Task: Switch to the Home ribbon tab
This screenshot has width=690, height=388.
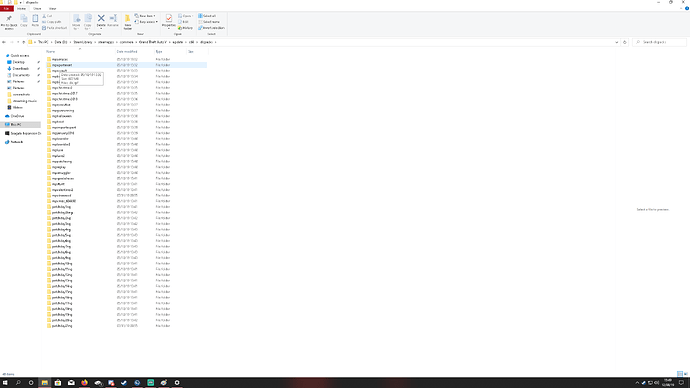Action: point(21,8)
